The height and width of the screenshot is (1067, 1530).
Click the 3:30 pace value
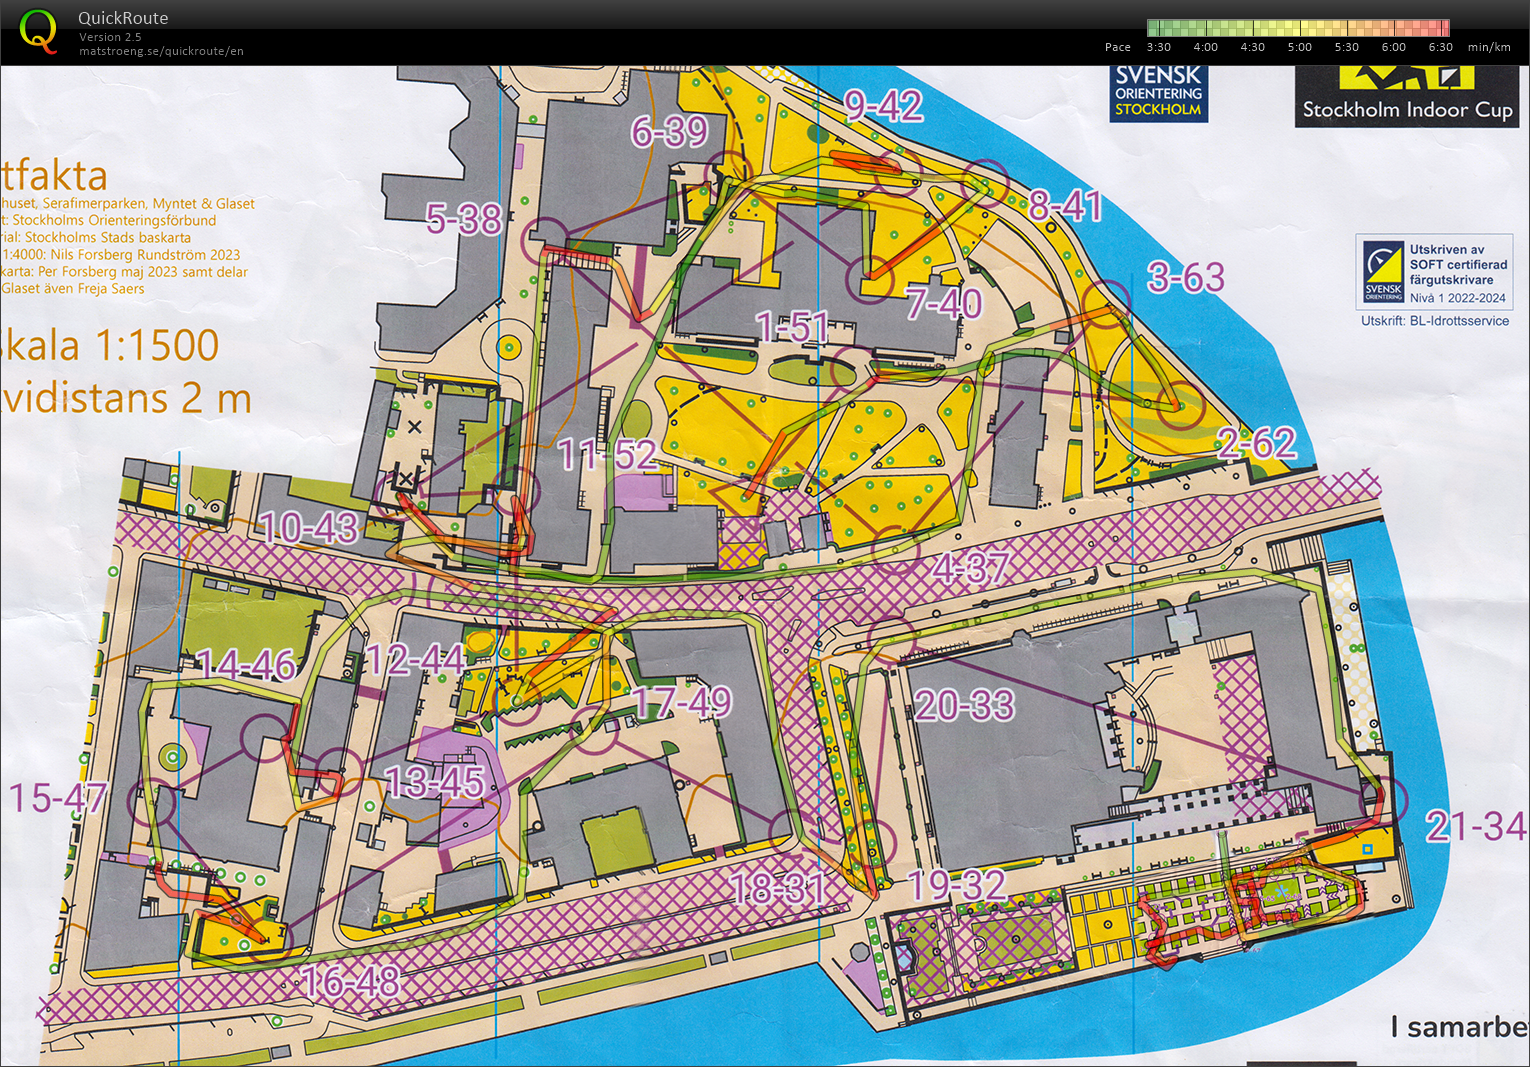[x=1158, y=47]
